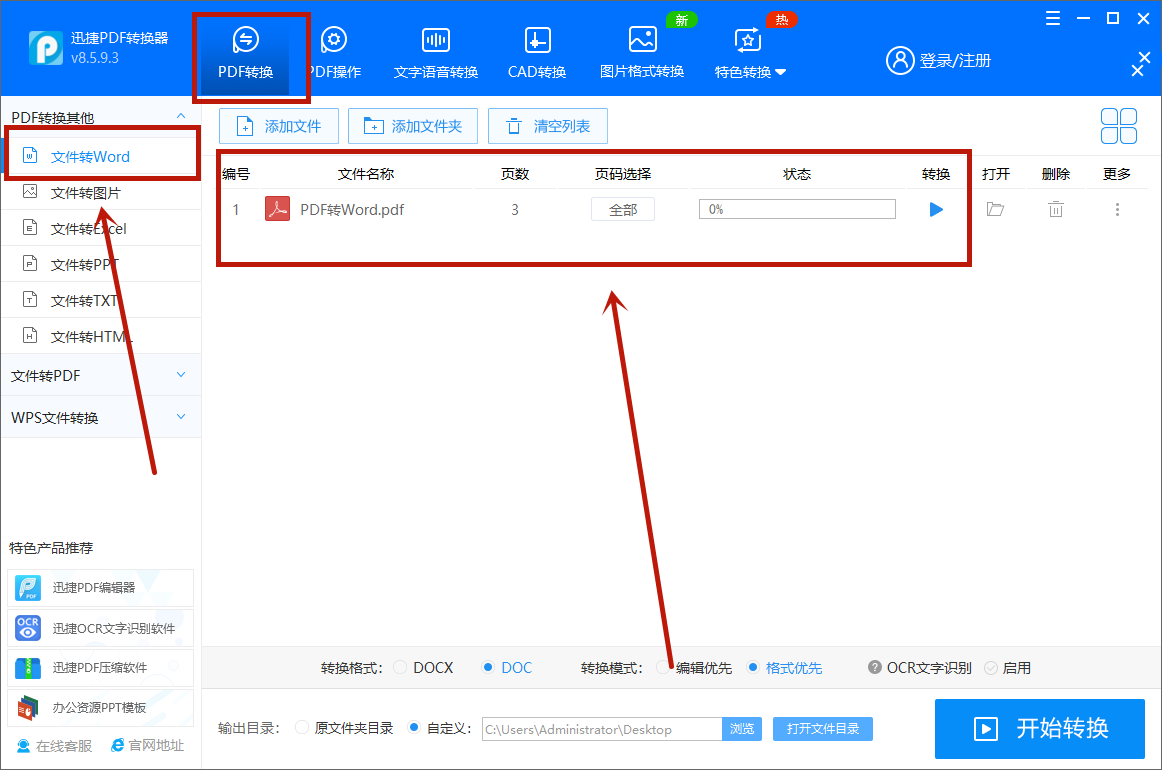
Task: Enable OCR文字识别 recognition
Action: coord(990,667)
